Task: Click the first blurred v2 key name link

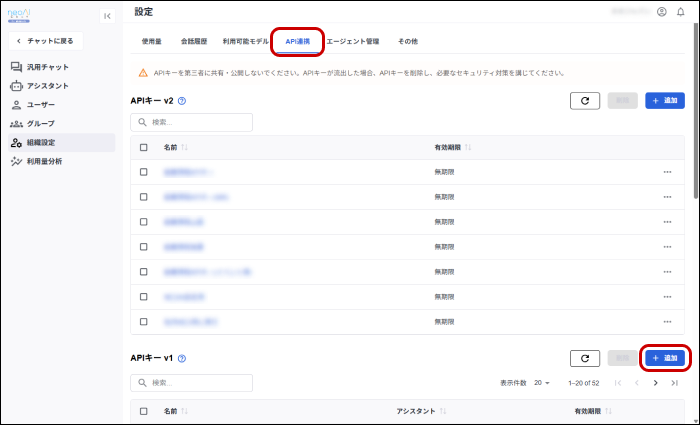Action: [188, 172]
